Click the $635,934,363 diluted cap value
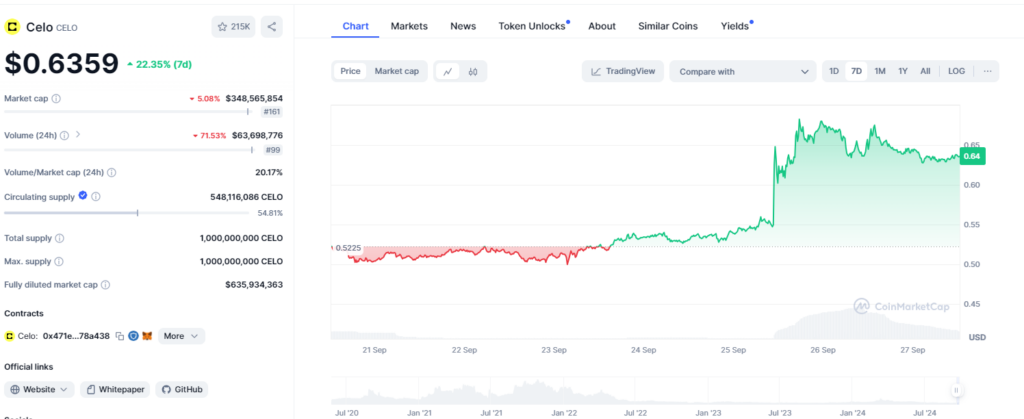 pos(254,285)
